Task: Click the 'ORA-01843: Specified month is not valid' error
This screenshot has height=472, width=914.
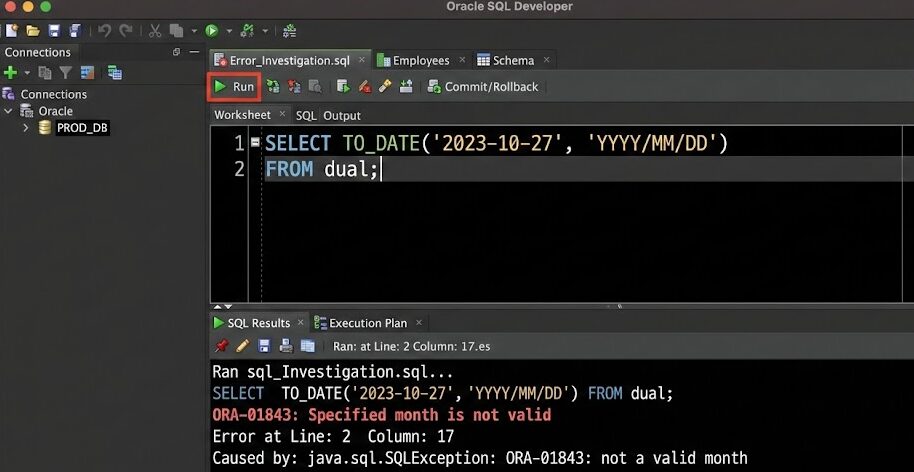Action: [382, 415]
